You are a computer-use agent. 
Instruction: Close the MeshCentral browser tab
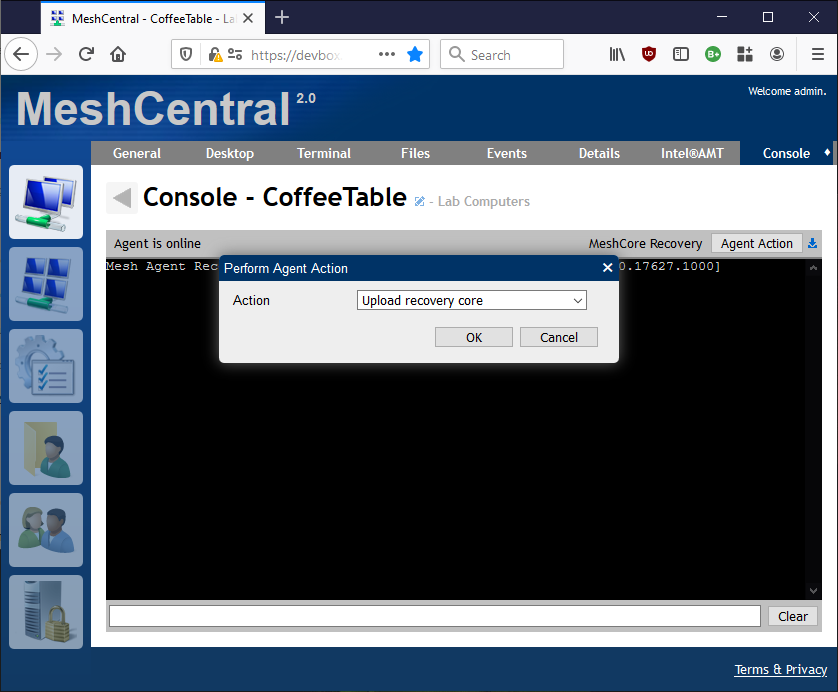248,18
